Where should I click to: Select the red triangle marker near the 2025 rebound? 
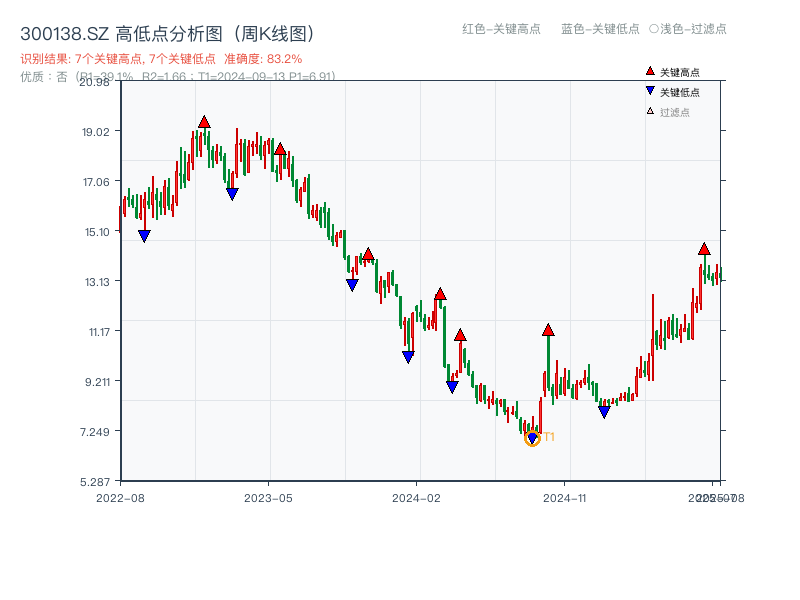[x=703, y=250]
